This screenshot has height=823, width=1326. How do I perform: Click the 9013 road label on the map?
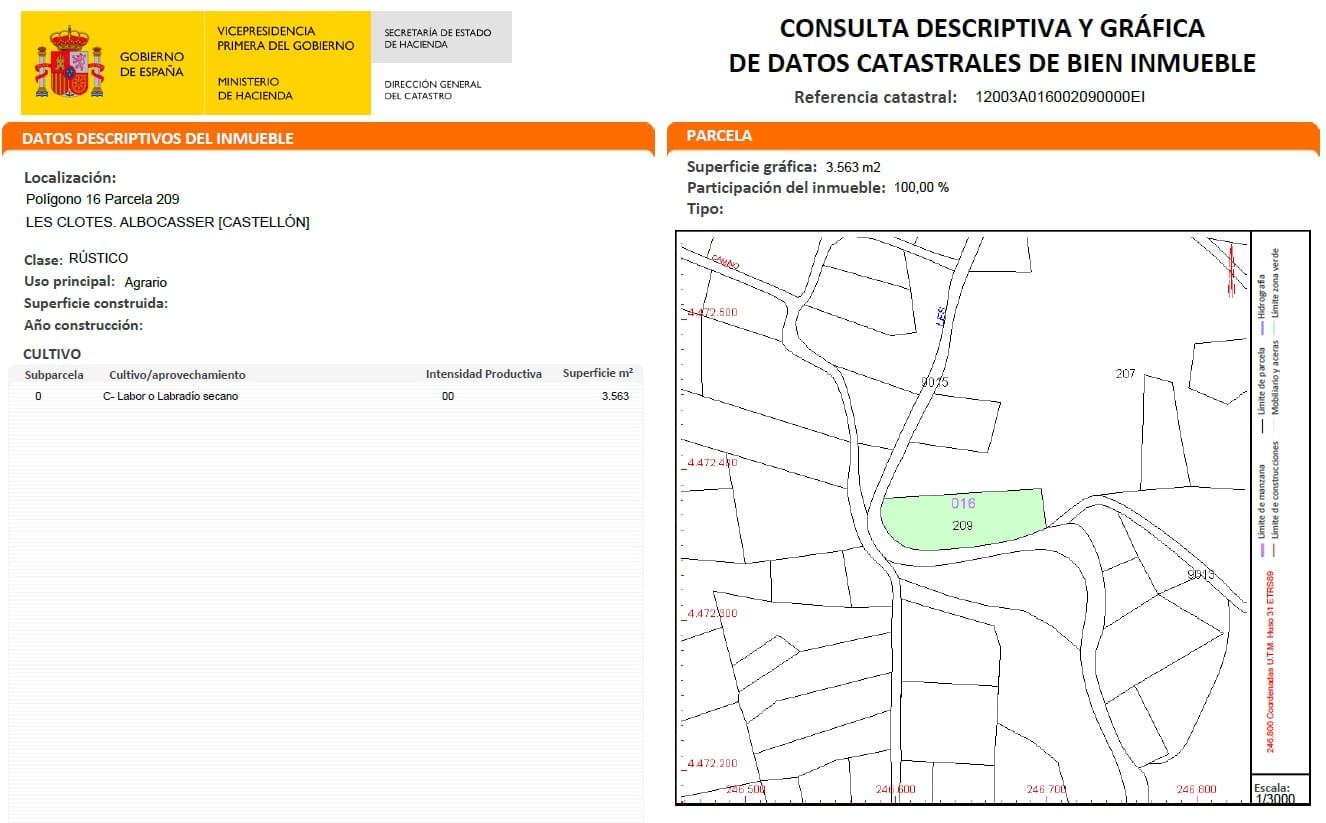tap(1201, 575)
